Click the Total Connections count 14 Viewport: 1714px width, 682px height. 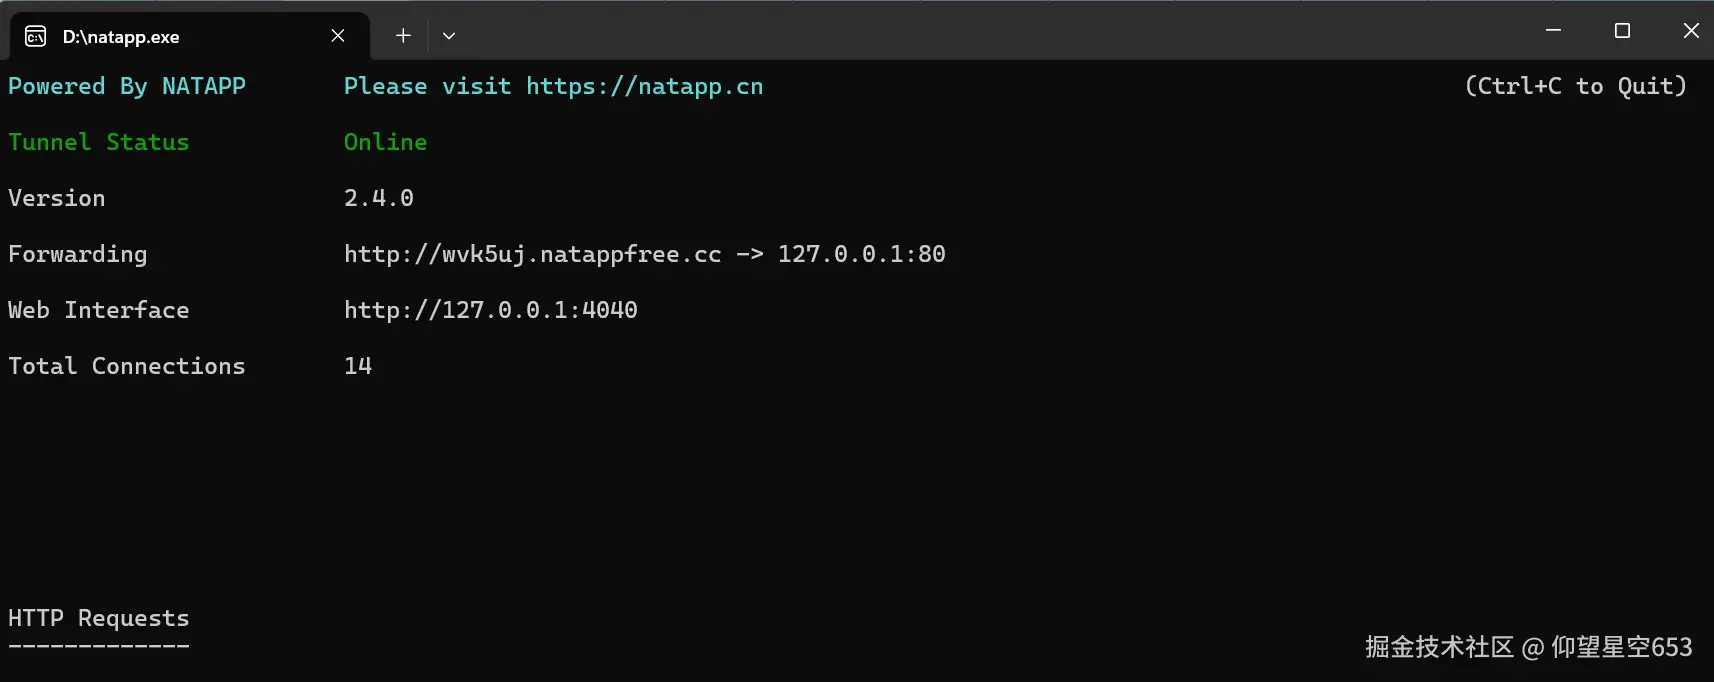(357, 367)
